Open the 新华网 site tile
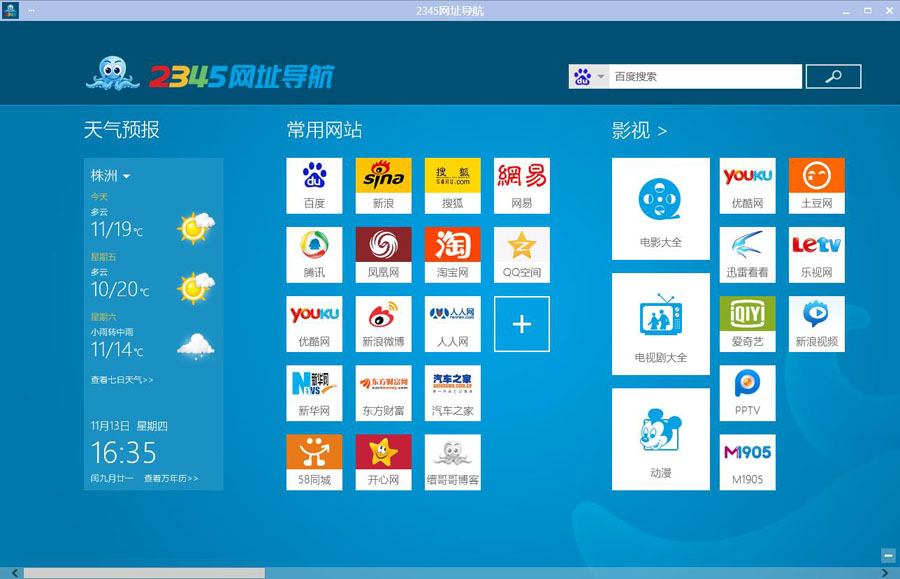 (314, 393)
